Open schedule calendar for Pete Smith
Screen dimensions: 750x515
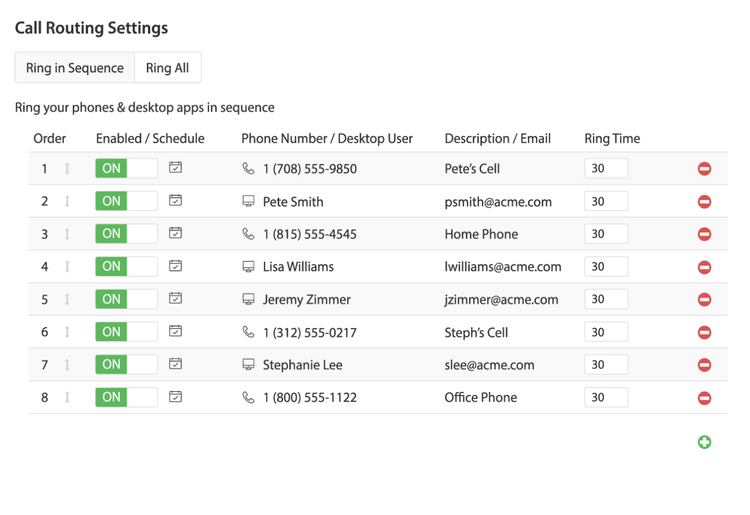175,201
